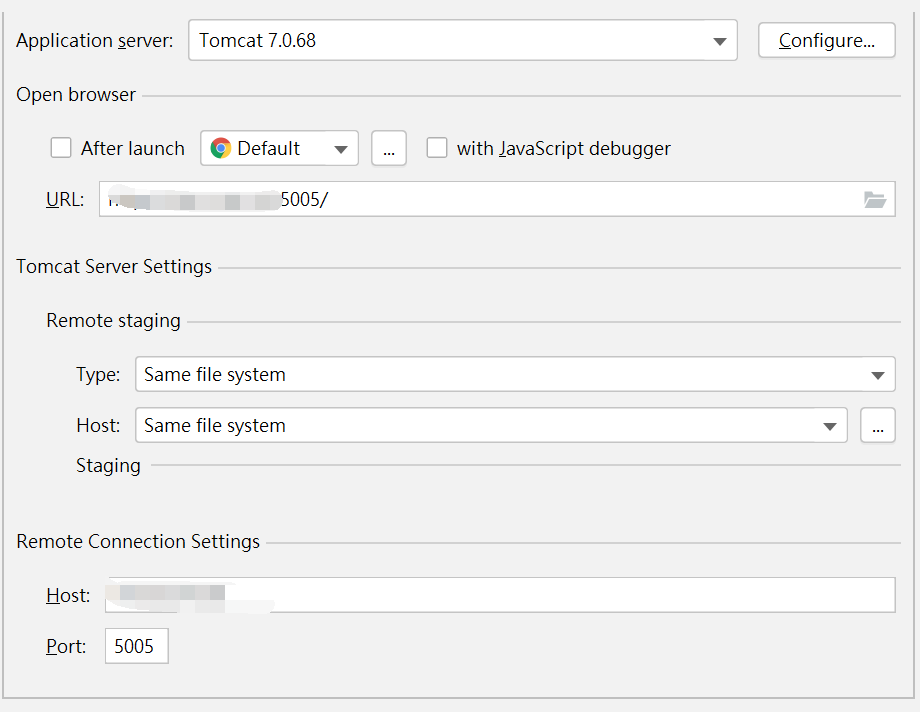This screenshot has height=712, width=920.
Task: Expand the Default browser dropdown arrow
Action: (340, 149)
